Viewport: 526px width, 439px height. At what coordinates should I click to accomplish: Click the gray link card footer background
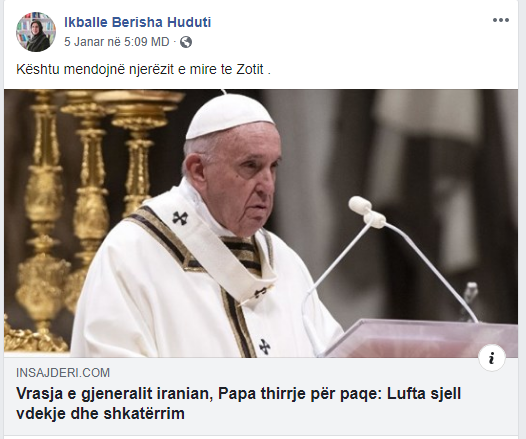(x=261, y=396)
